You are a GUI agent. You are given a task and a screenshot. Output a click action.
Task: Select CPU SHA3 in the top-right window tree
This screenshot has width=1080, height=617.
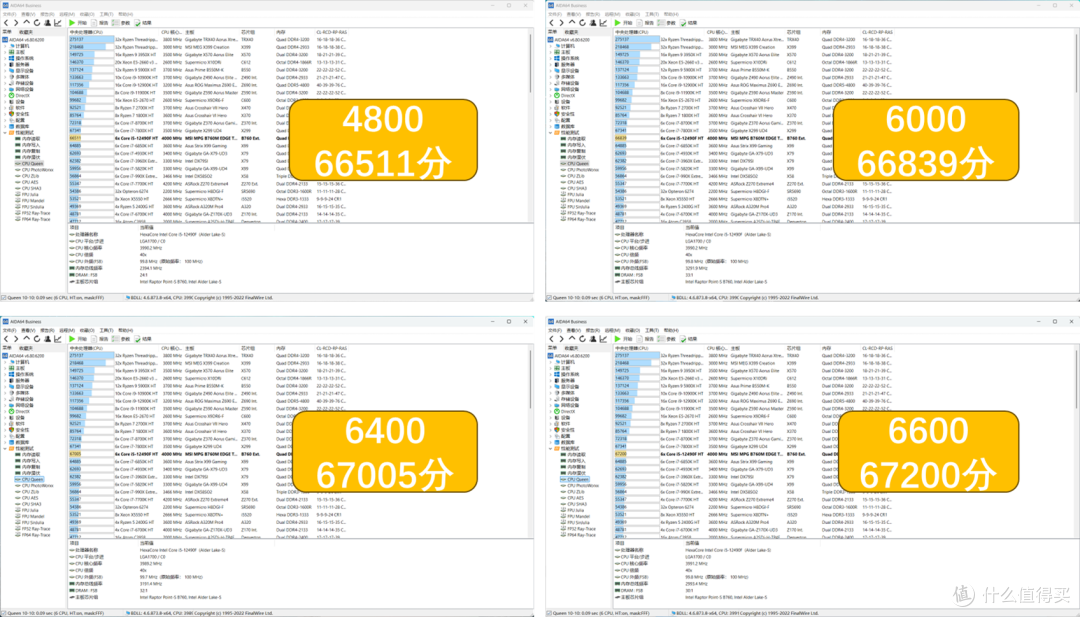point(576,189)
